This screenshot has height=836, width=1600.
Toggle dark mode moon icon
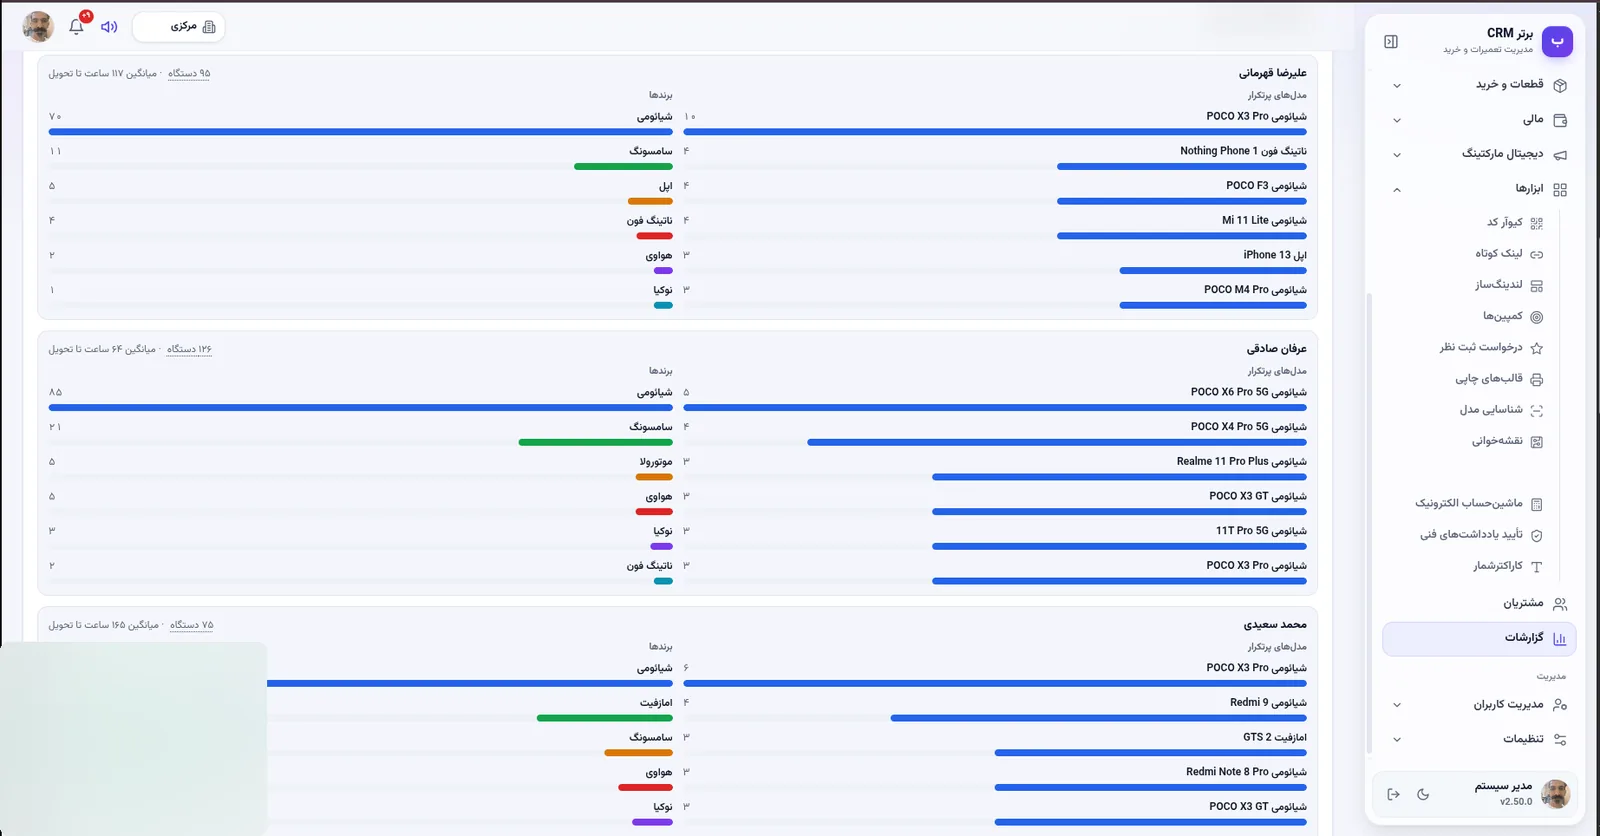click(x=1423, y=794)
